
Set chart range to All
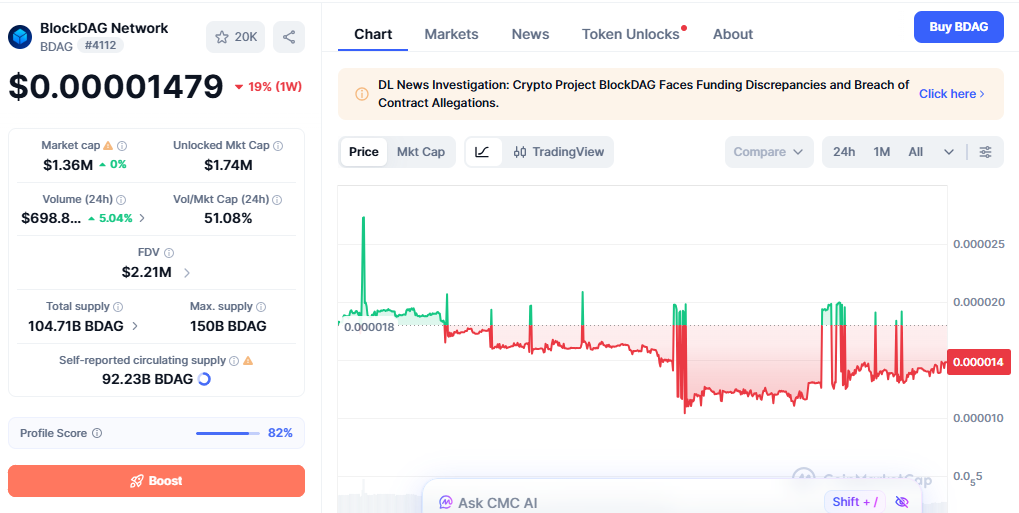click(x=916, y=152)
